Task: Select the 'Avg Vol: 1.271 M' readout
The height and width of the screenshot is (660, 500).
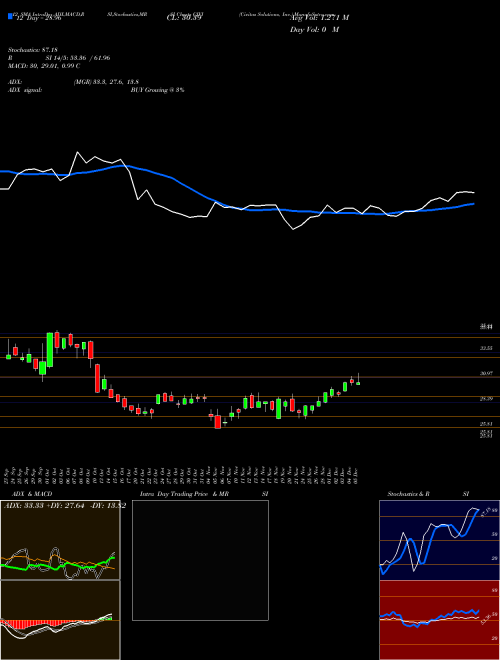Action: coord(319,18)
